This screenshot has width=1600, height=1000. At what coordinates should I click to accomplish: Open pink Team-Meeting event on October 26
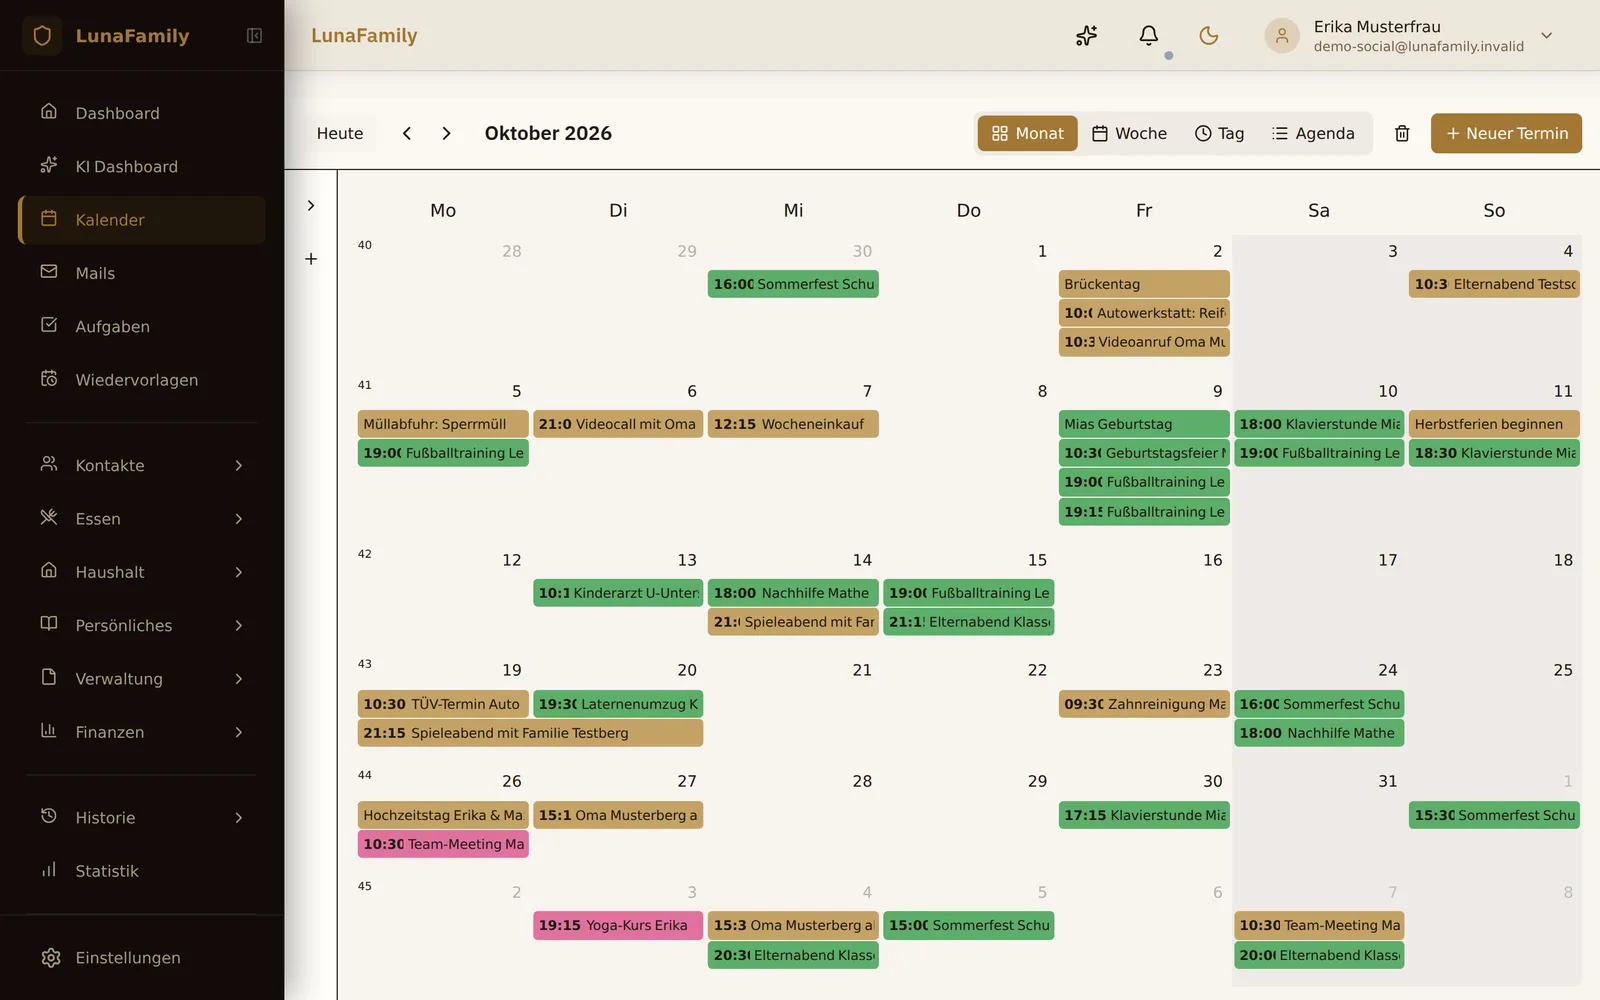[x=443, y=844]
